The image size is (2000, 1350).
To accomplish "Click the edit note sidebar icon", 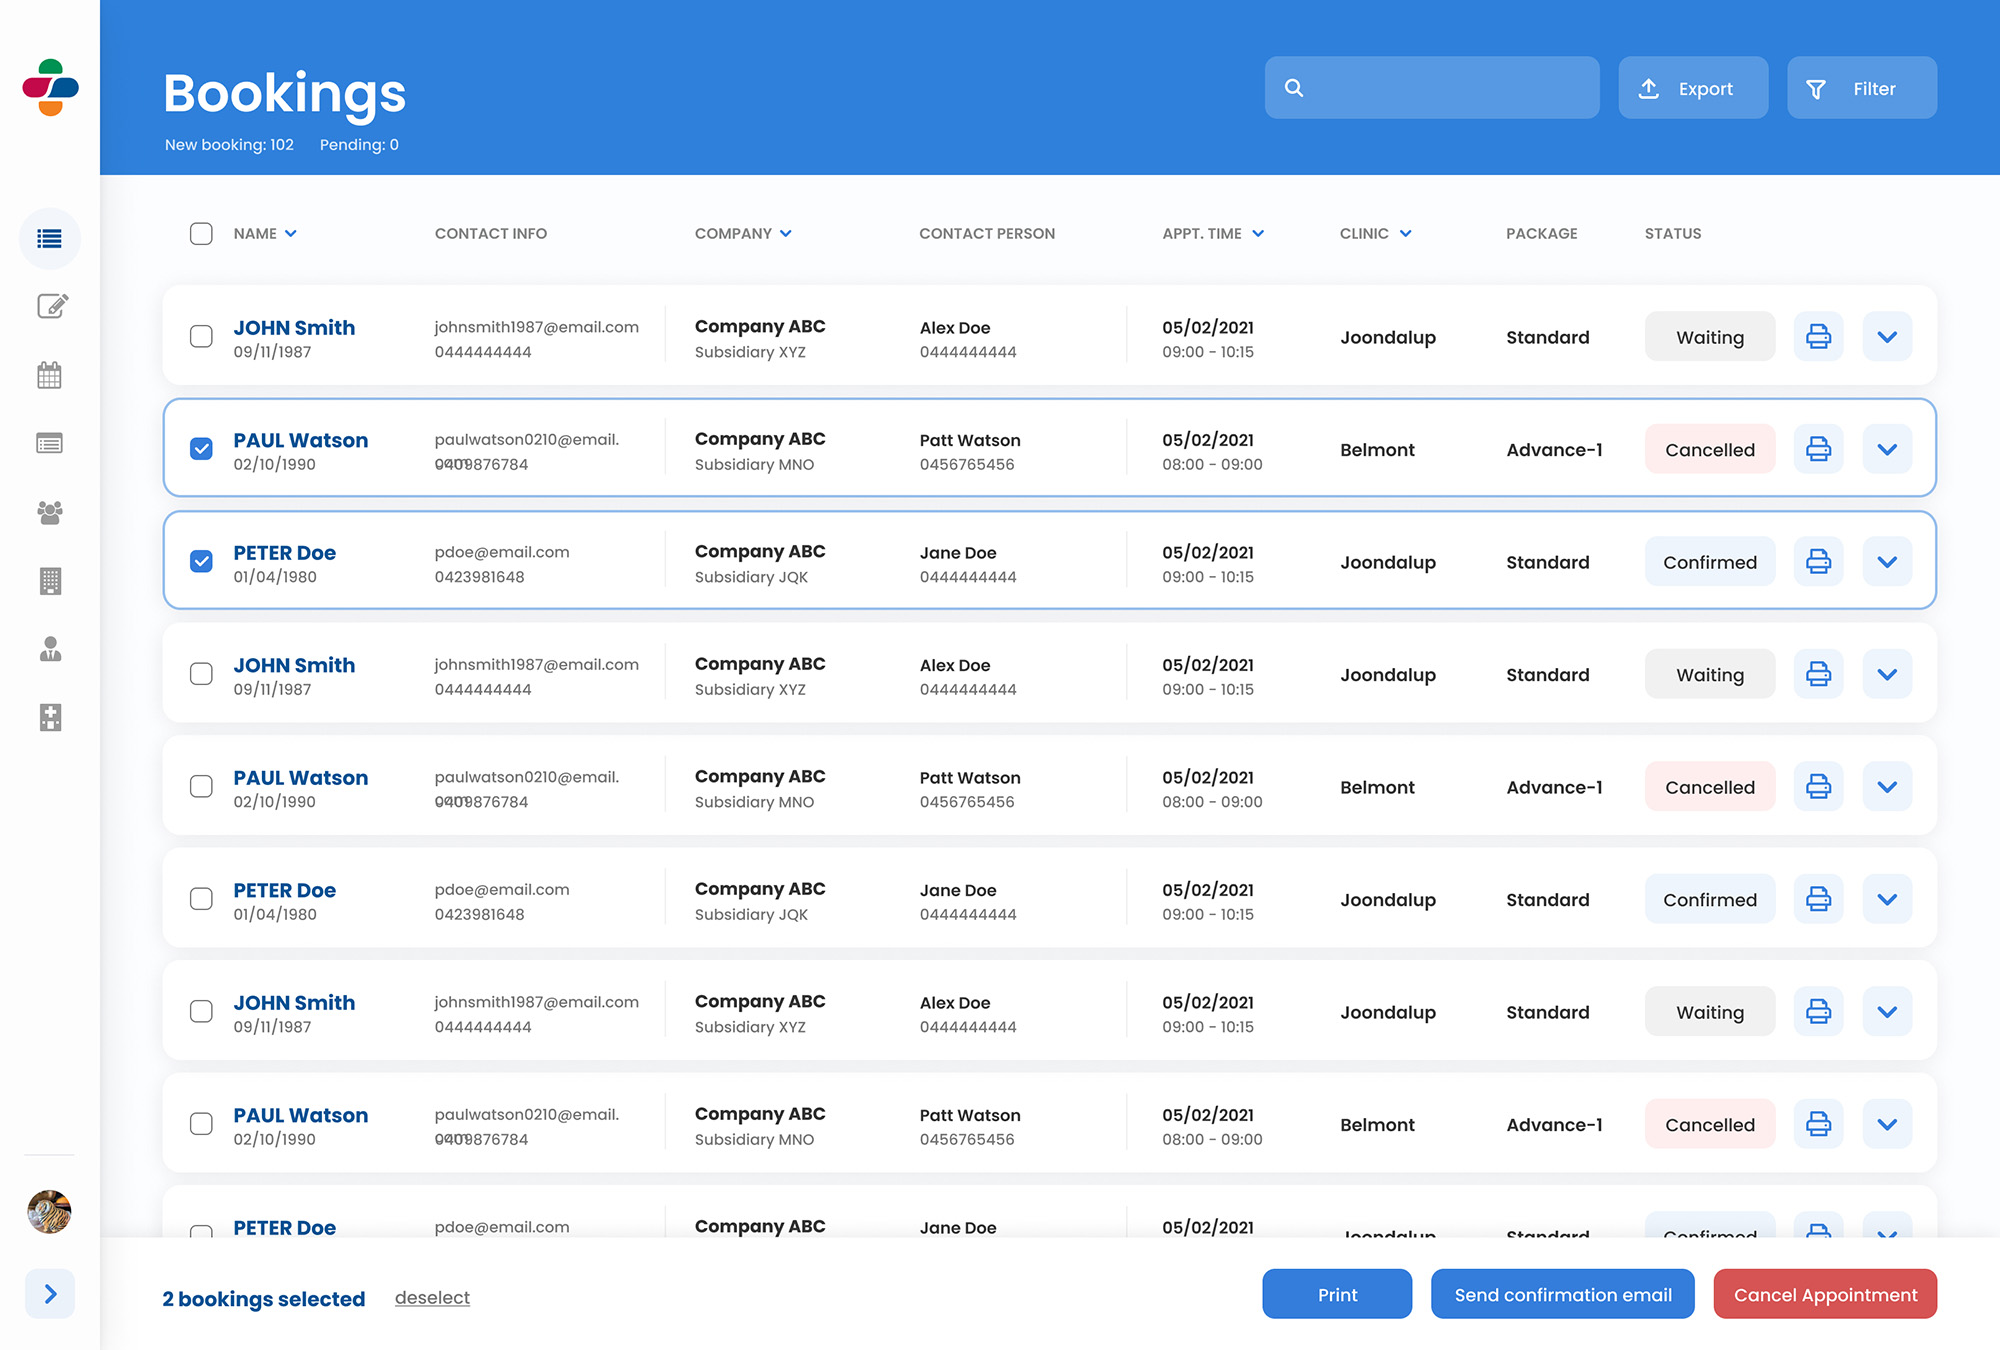I will click(x=51, y=306).
